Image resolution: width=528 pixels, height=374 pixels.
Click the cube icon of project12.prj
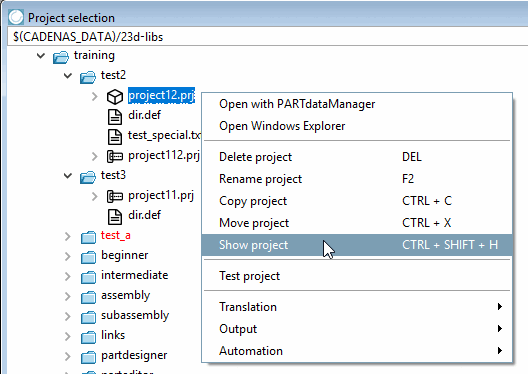115,97
